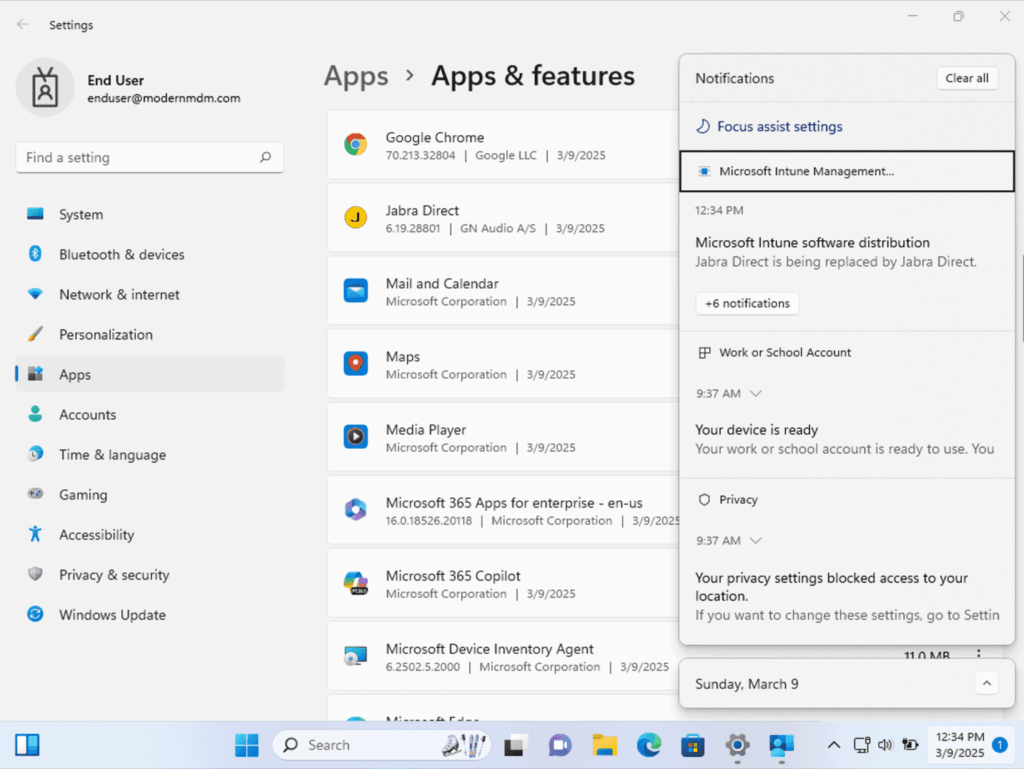Open the Accounts settings section
Viewport: 1024px width, 769px height.
[87, 415]
